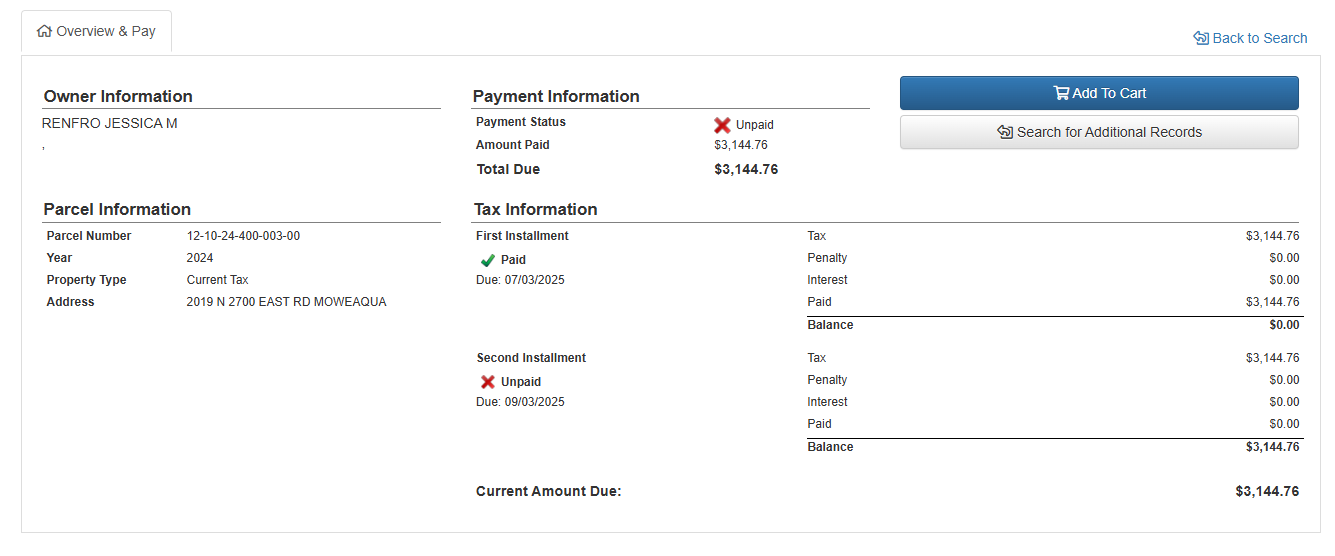Screen dimensions: 1335x556
Task: Click the icon beside Search for Additional Records
Action: (1005, 132)
